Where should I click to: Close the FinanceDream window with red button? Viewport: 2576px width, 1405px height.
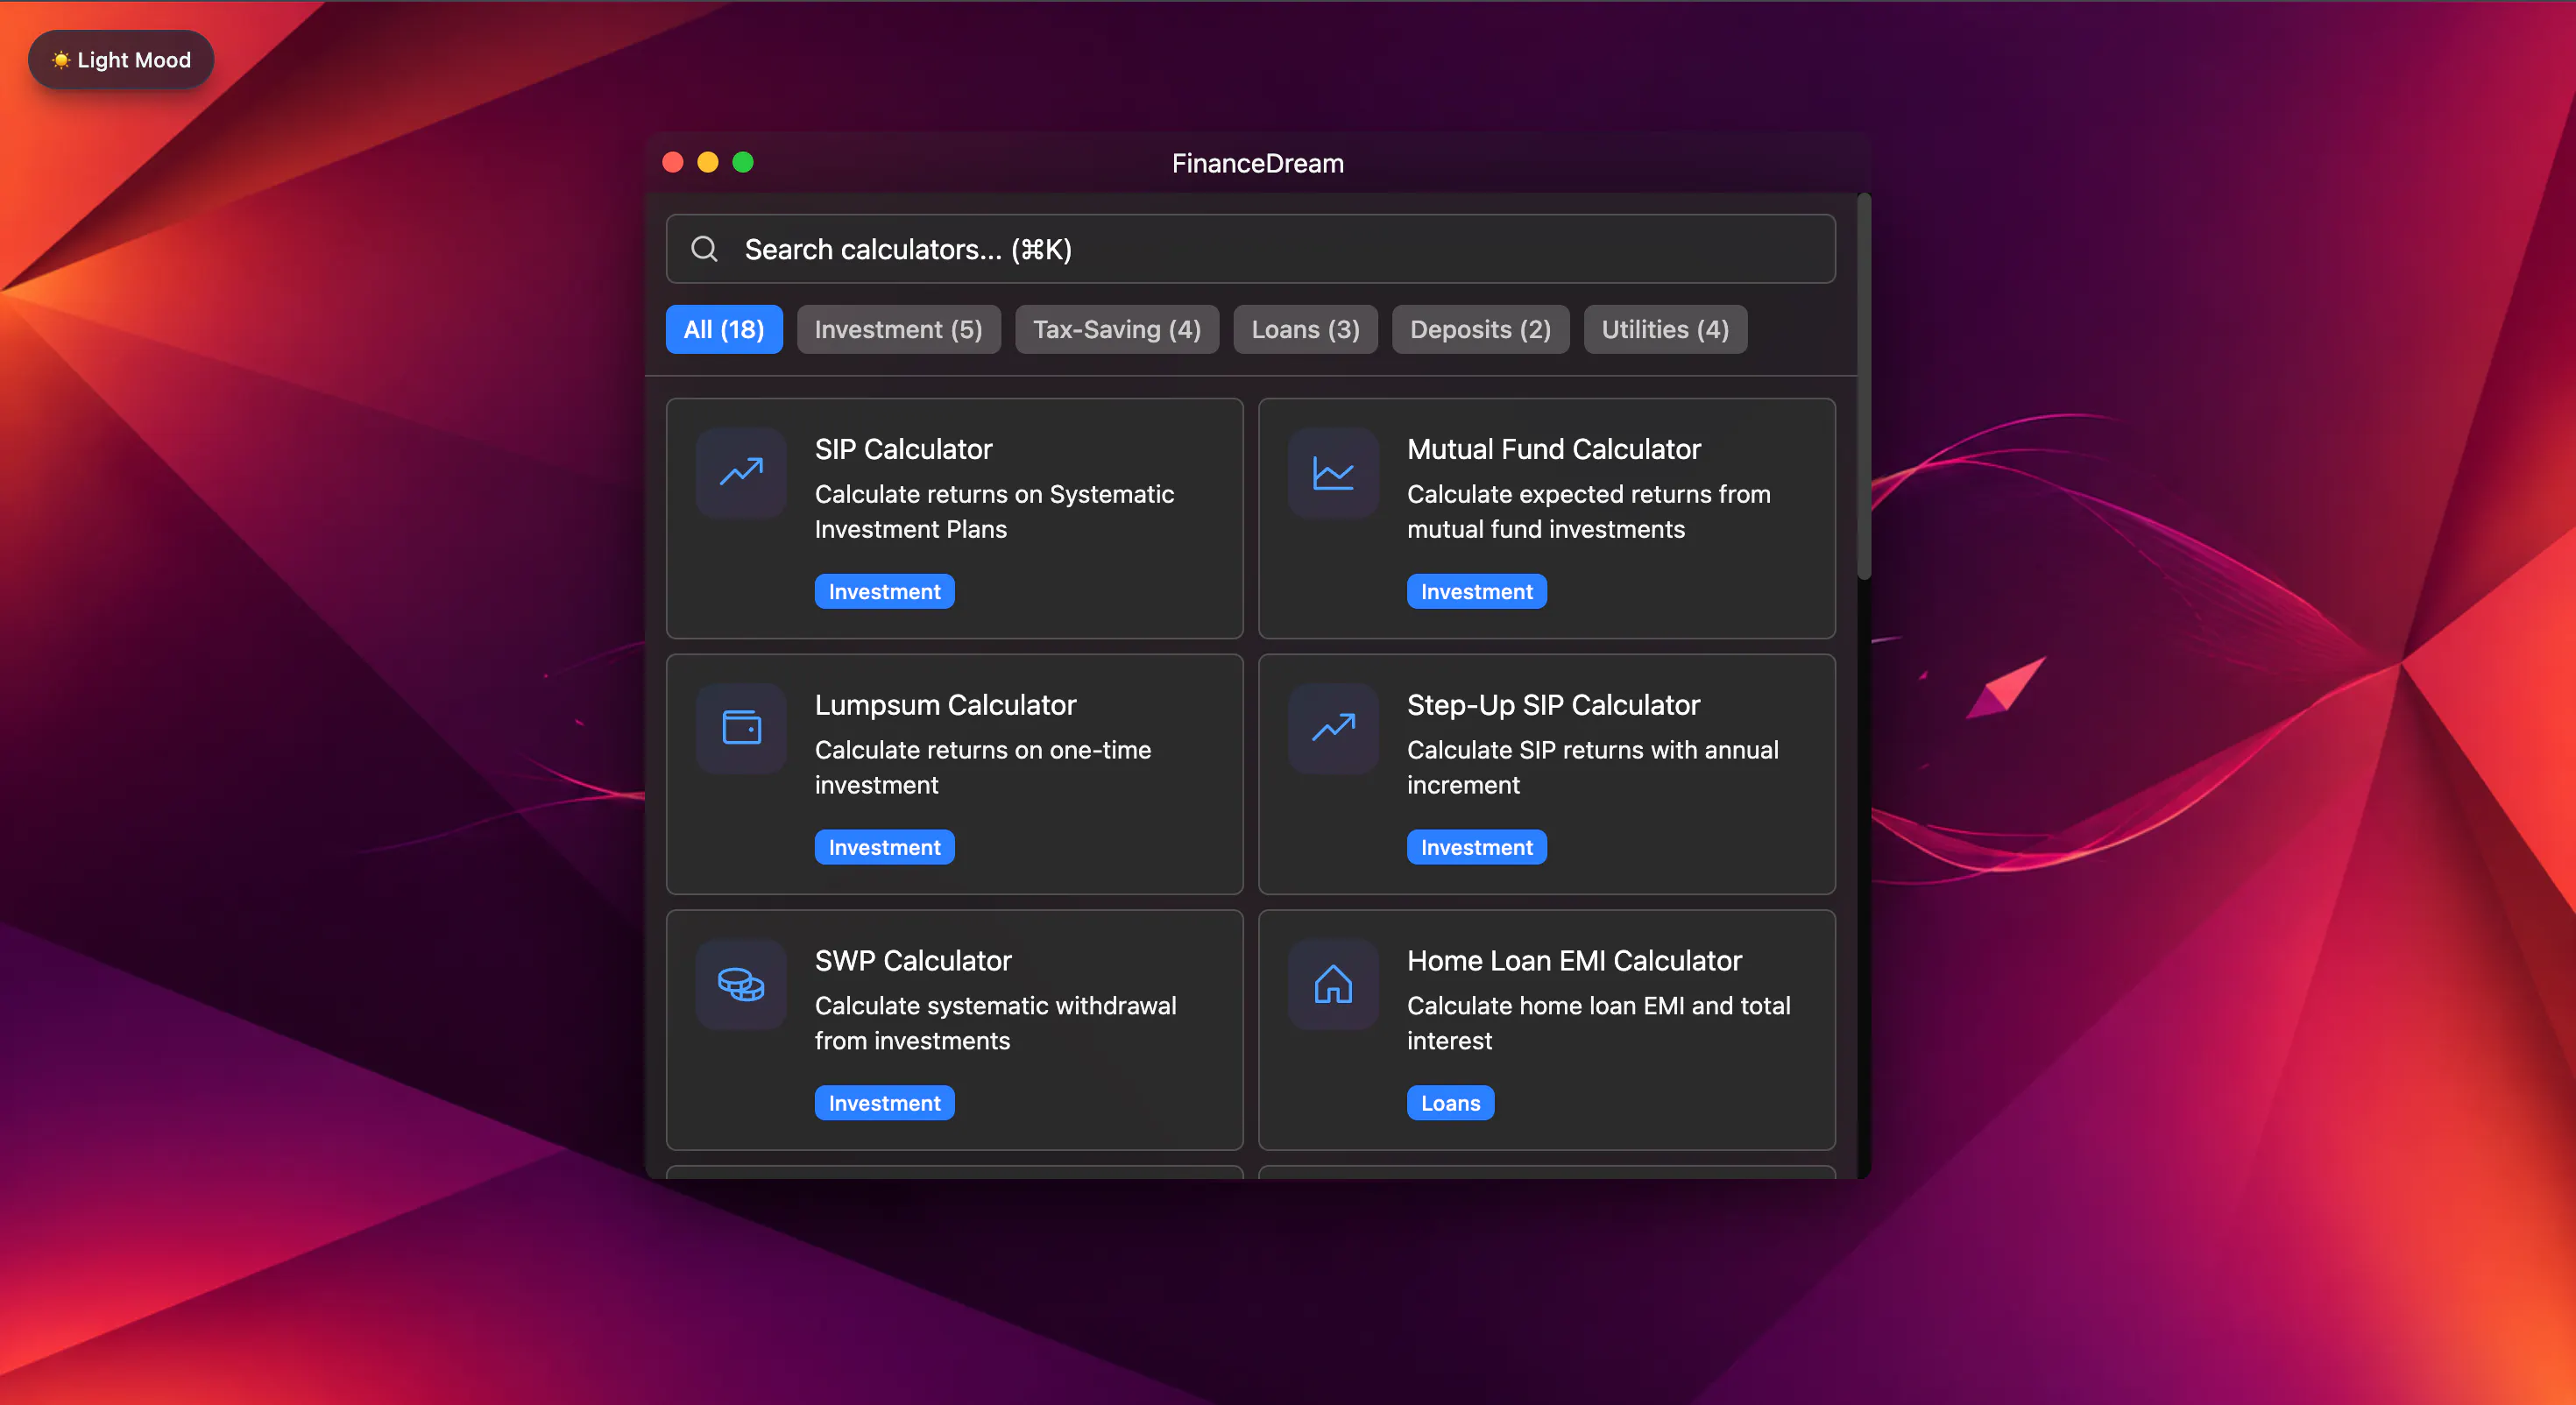tap(673, 162)
